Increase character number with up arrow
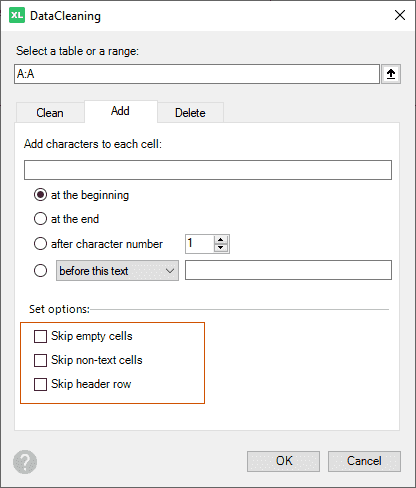This screenshot has width=416, height=488. (x=220, y=240)
